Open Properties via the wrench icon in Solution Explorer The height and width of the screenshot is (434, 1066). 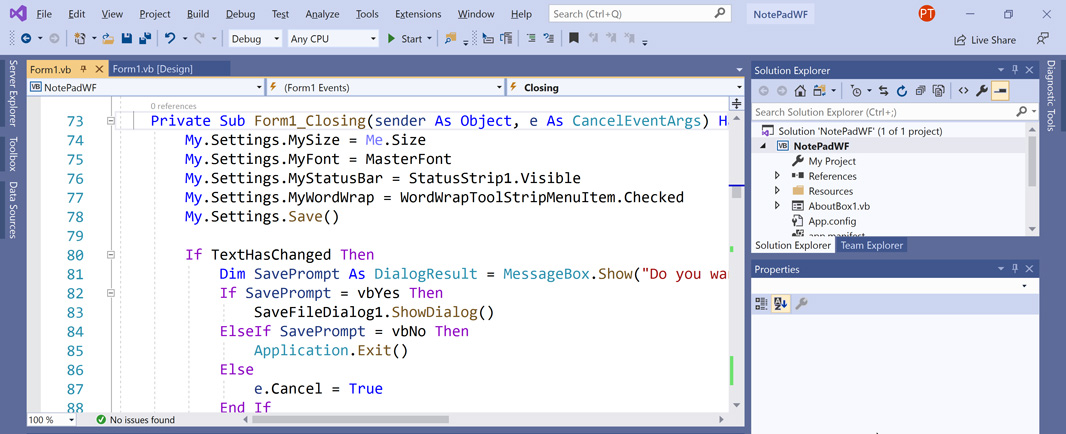point(981,91)
